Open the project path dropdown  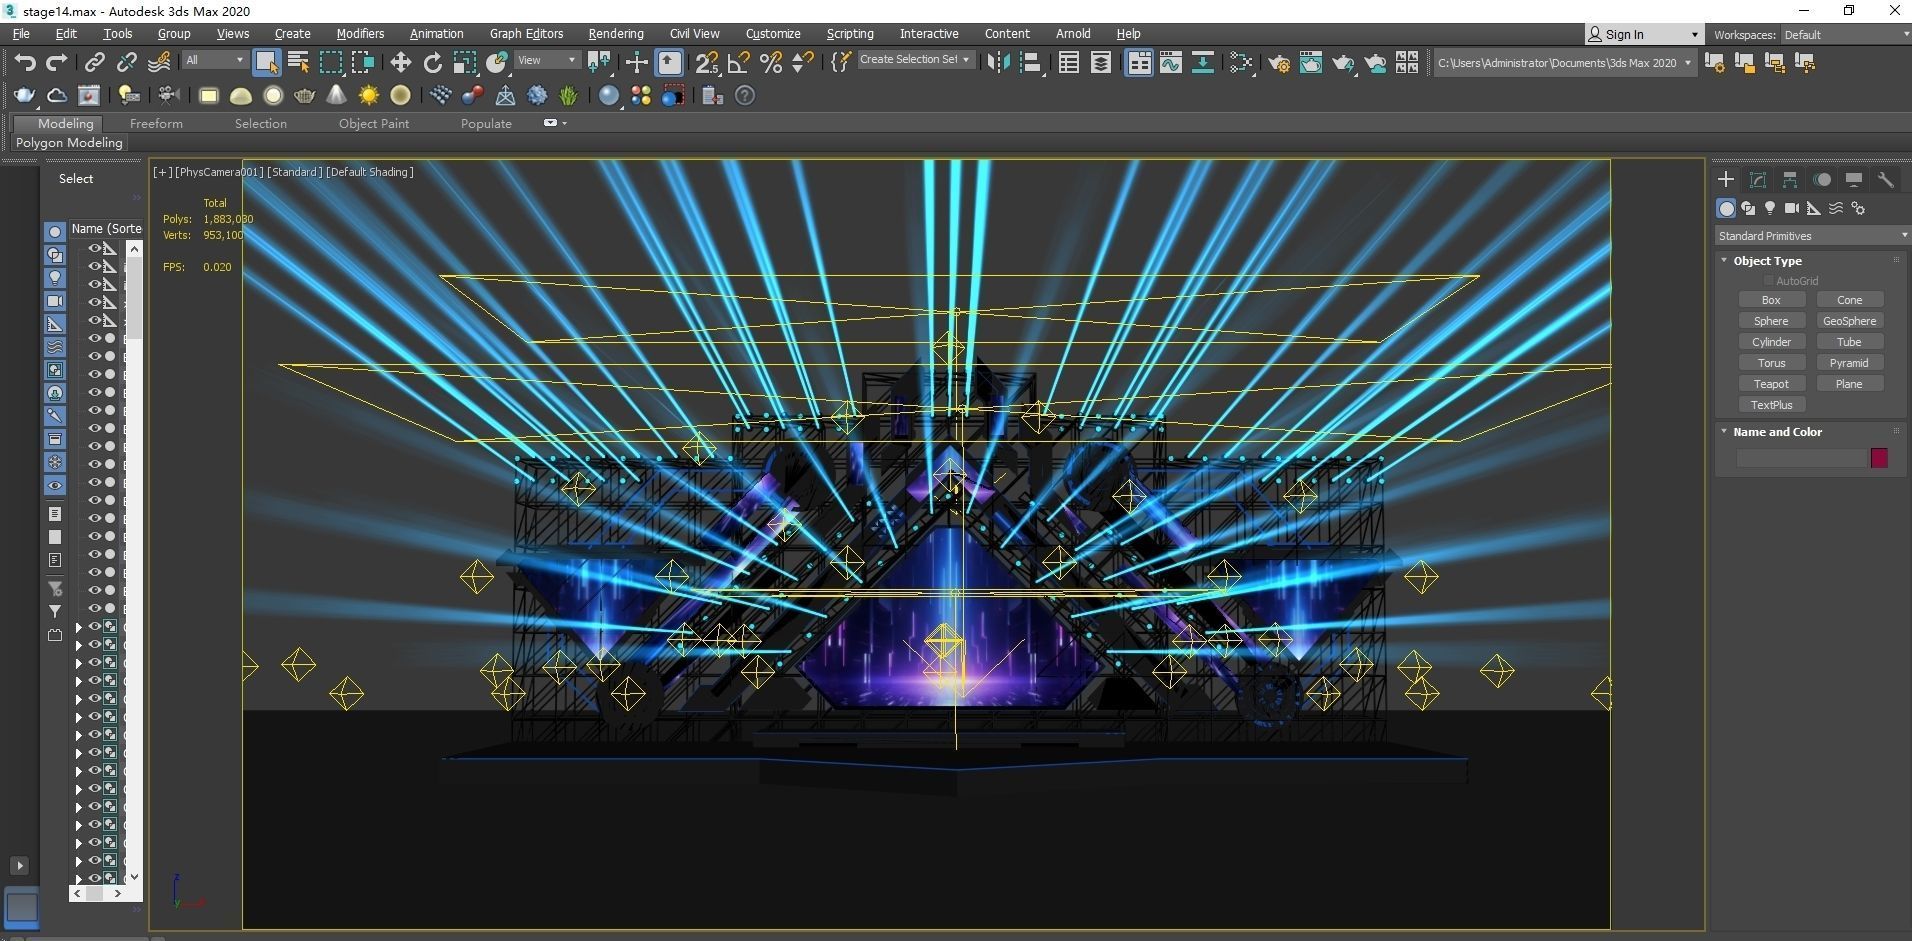pos(1564,63)
